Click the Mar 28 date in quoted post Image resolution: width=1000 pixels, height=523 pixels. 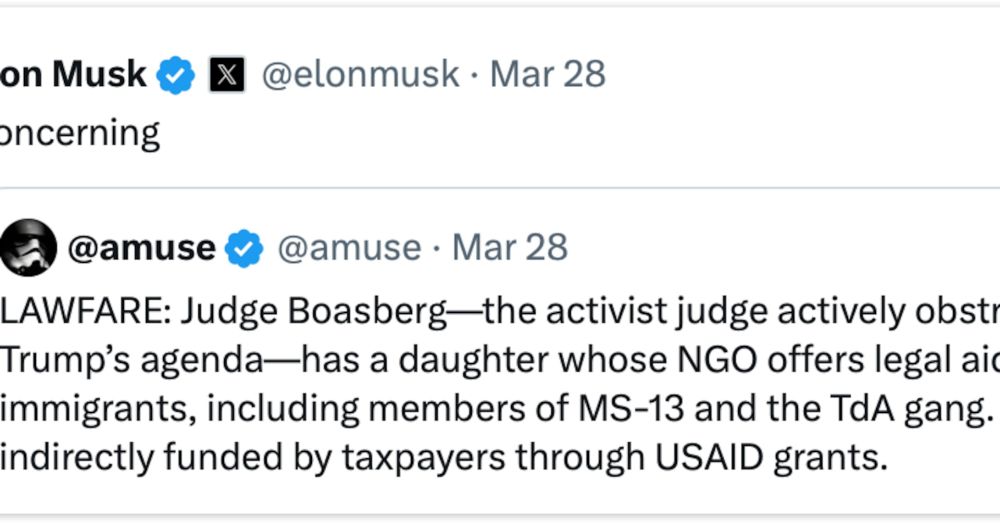pos(510,247)
